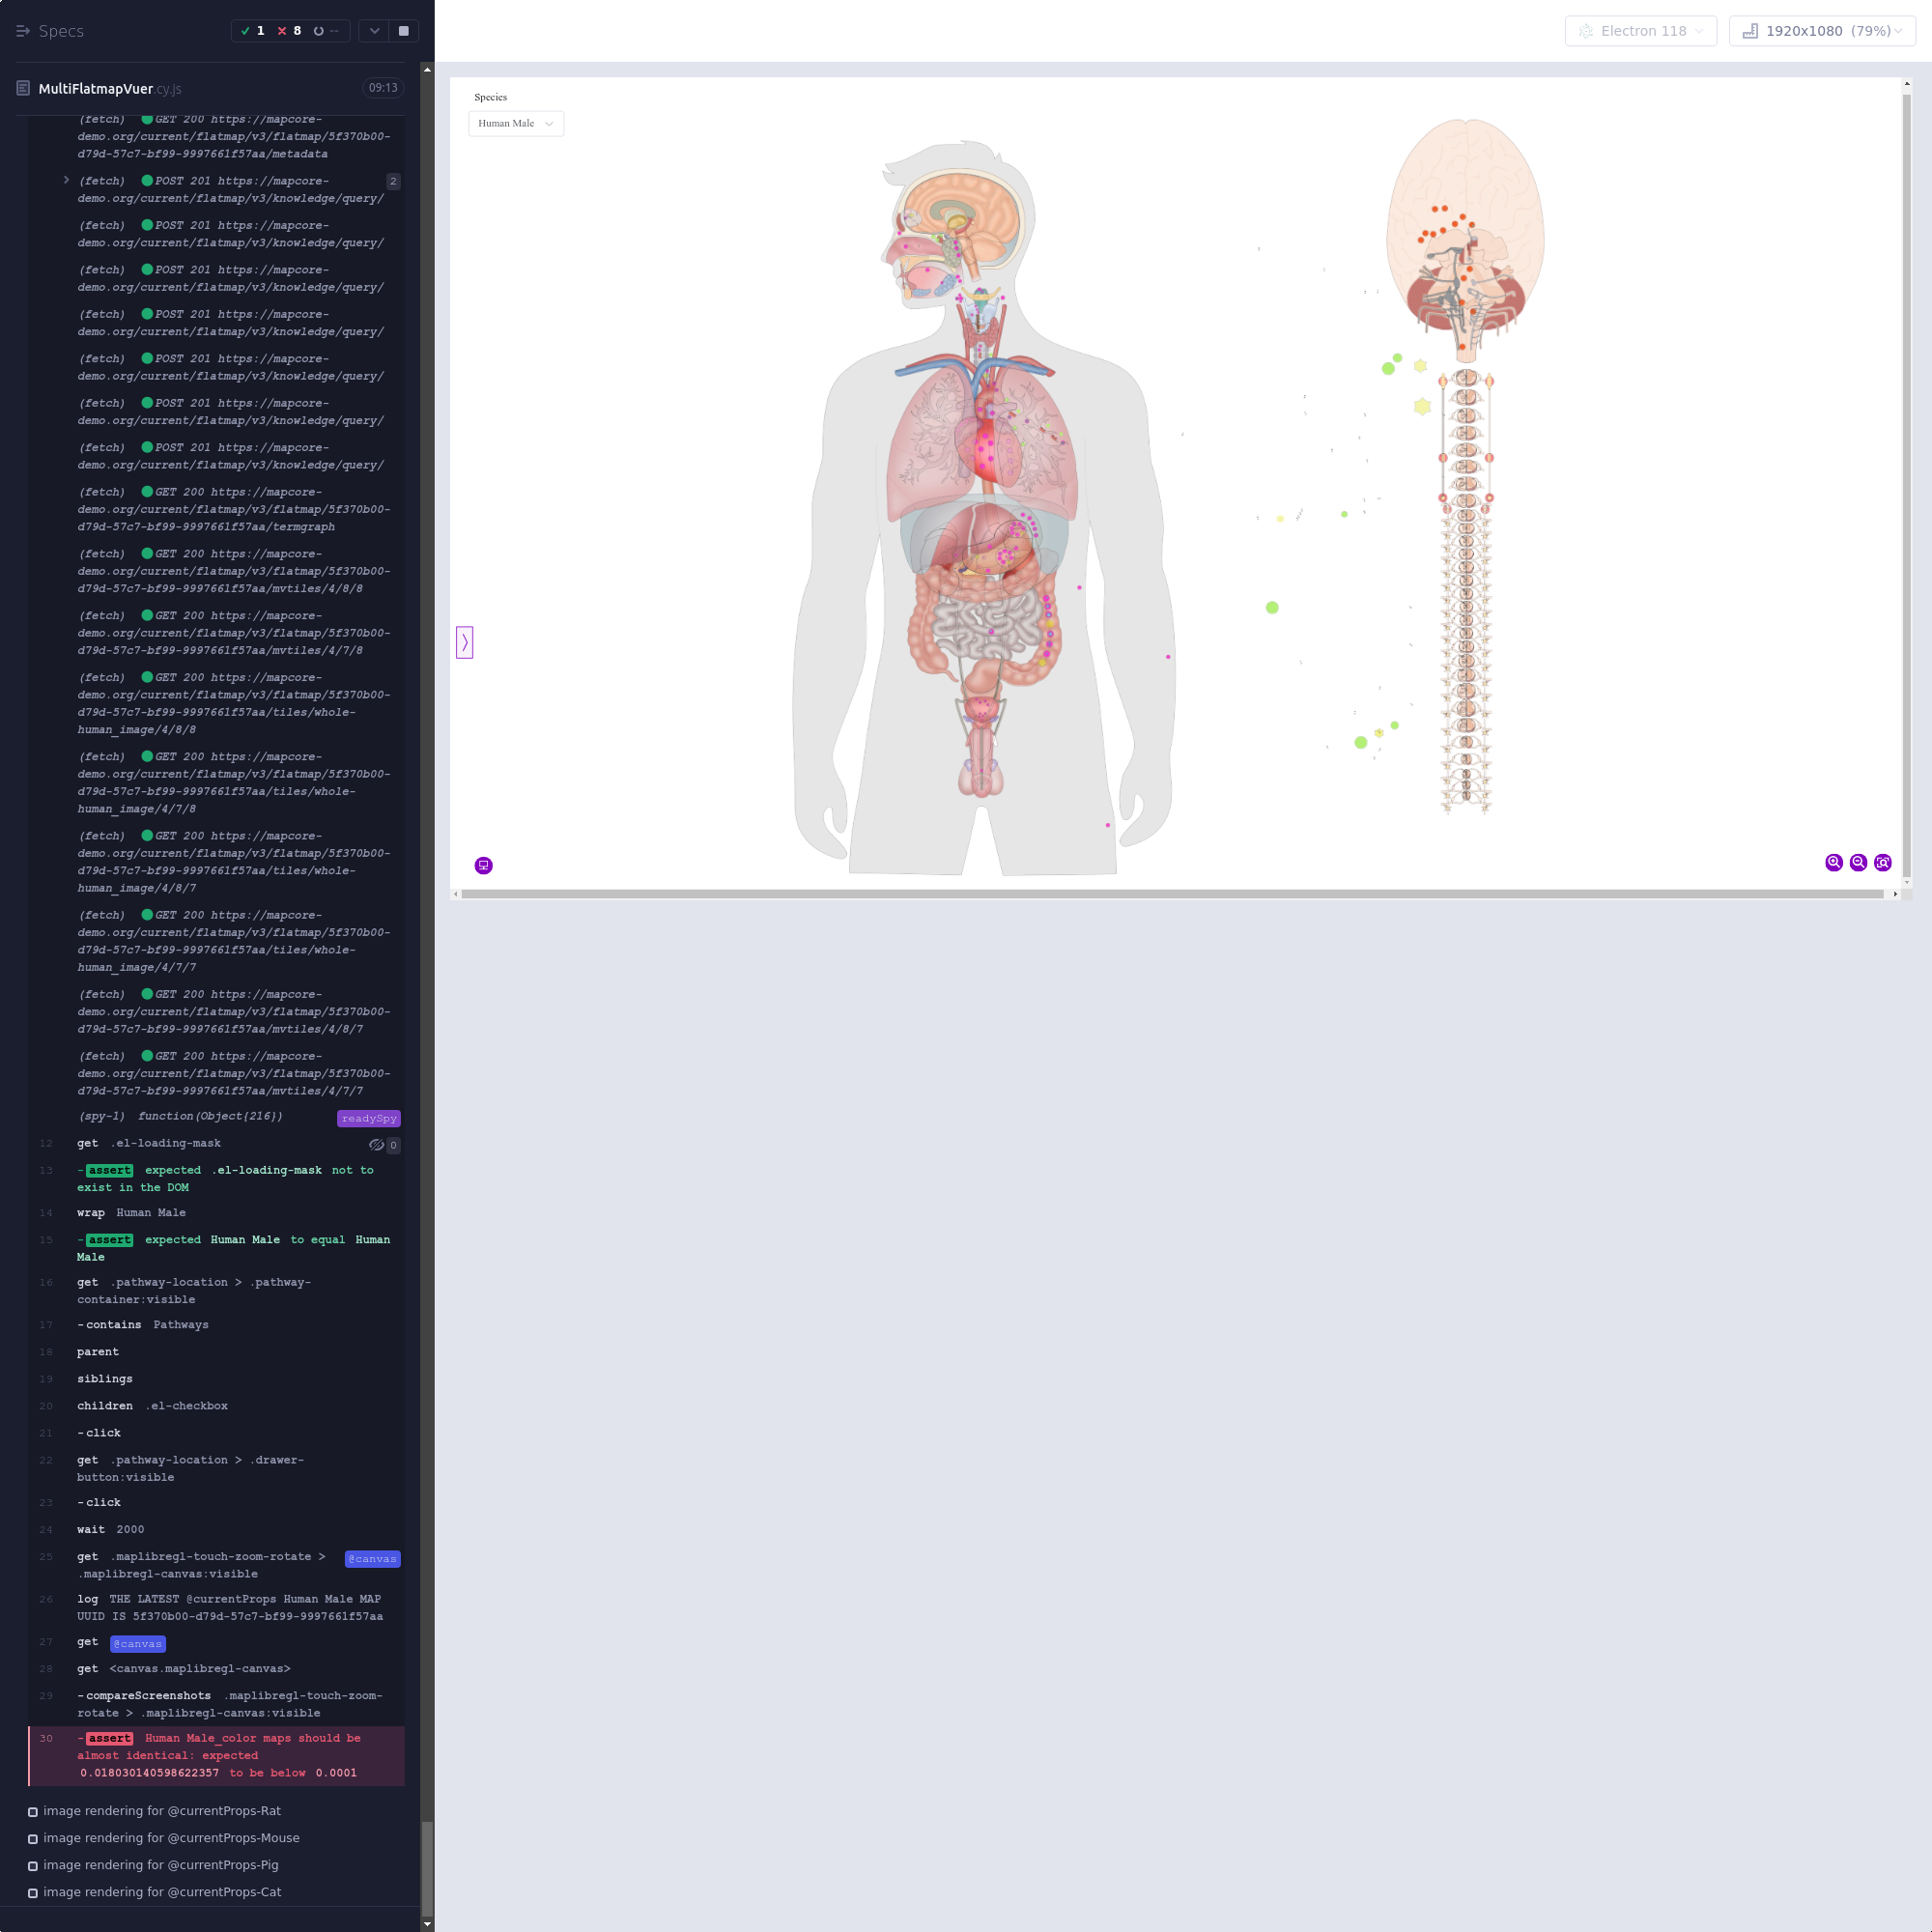1932x1932 pixels.
Task: Select the image rendering for @currentProps-Cat test
Action: (161, 1892)
